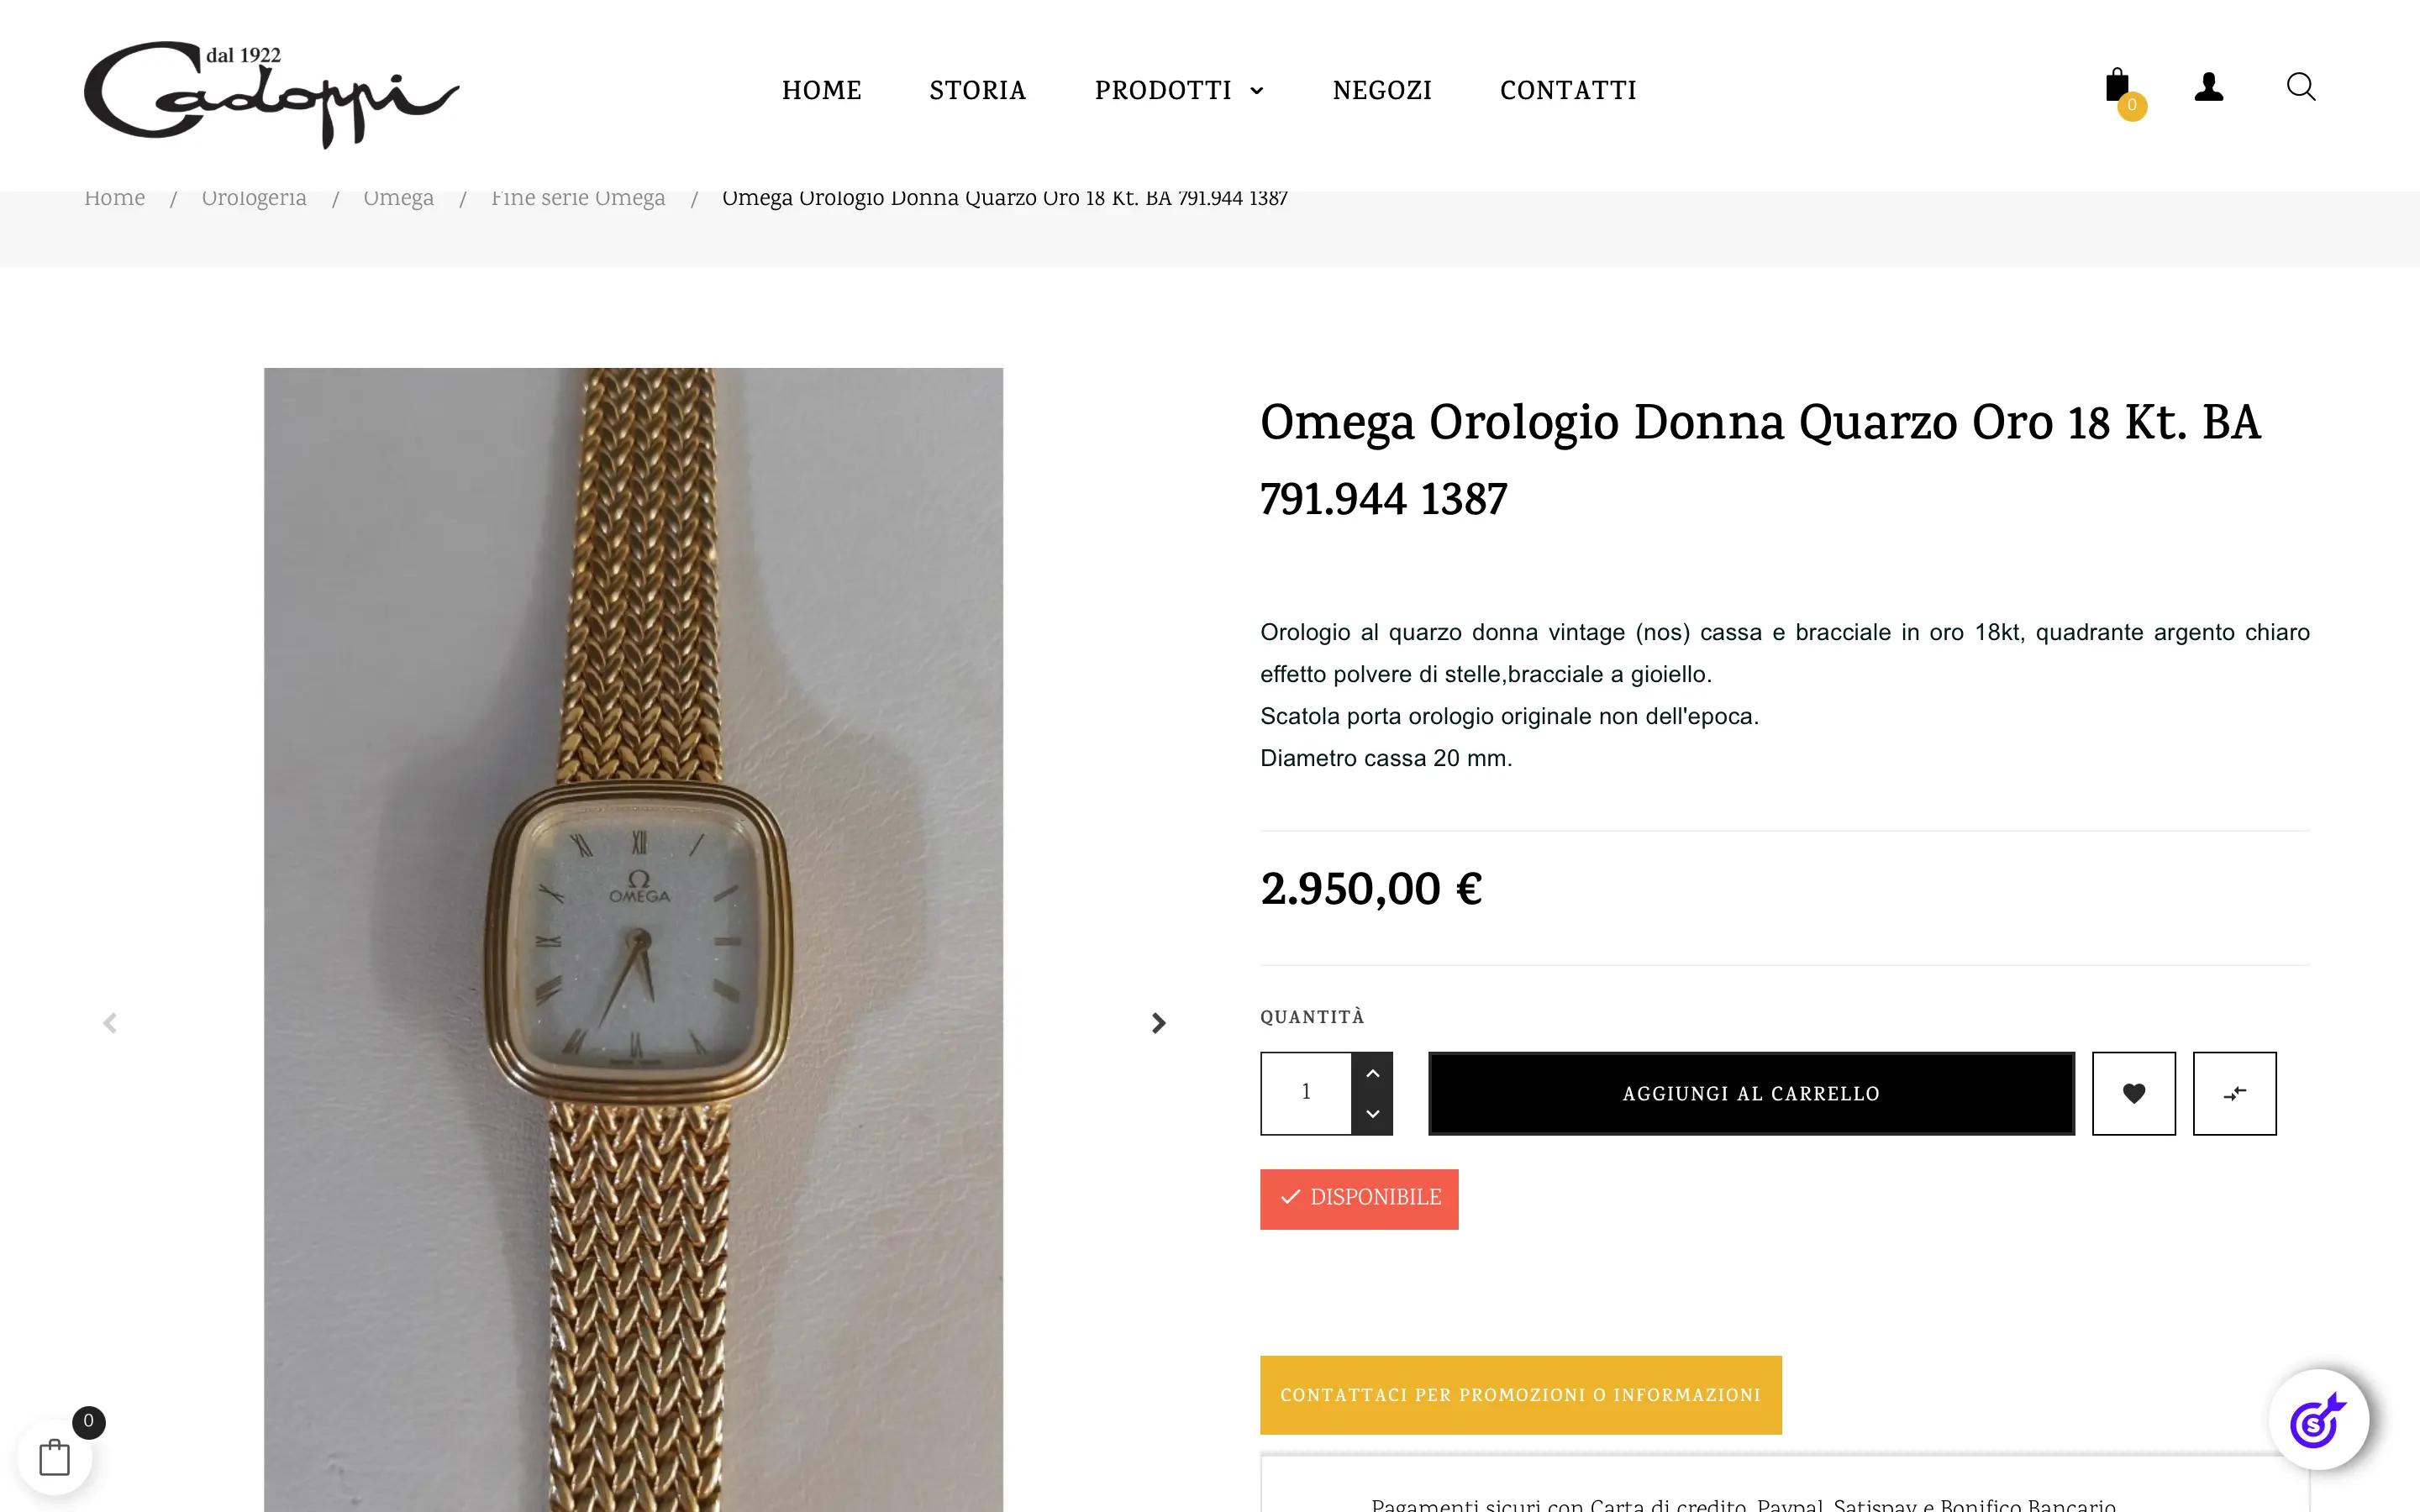The height and width of the screenshot is (1512, 2420).
Task: Open the search magnifier icon
Action: [2301, 87]
